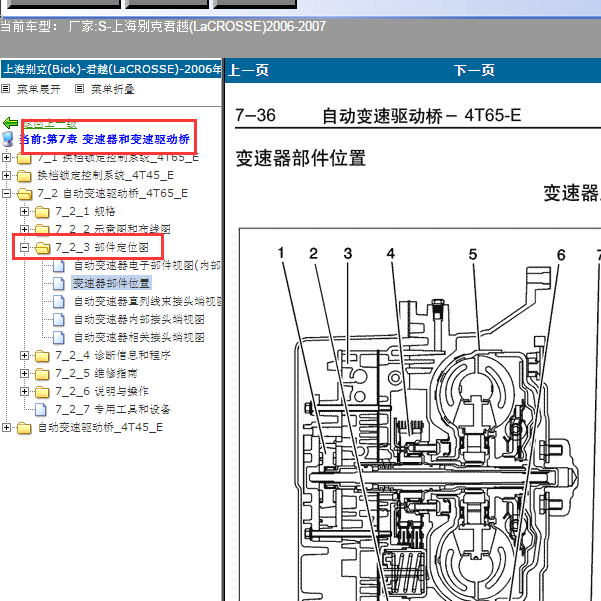Click 自动变速驱动桥_4T45_E label
This screenshot has width=601, height=601.
[x=100, y=427]
